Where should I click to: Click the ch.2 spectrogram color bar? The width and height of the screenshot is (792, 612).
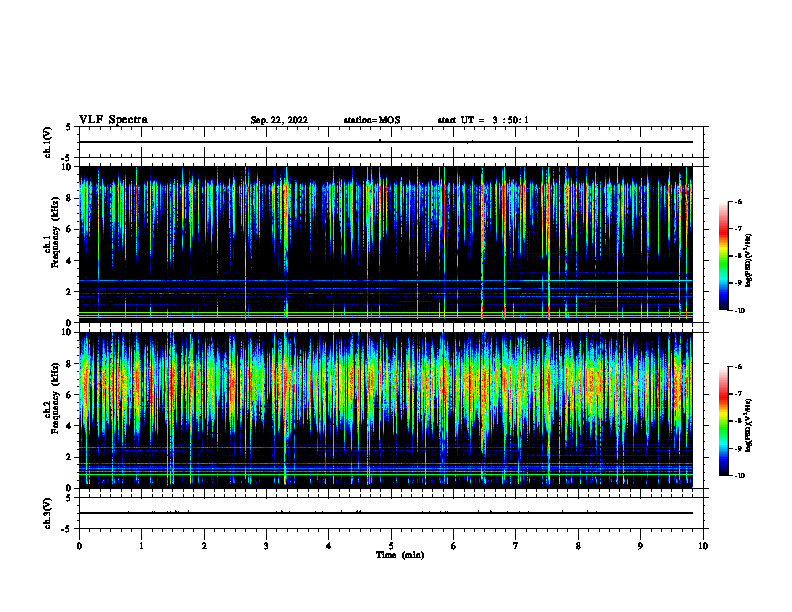(x=723, y=421)
